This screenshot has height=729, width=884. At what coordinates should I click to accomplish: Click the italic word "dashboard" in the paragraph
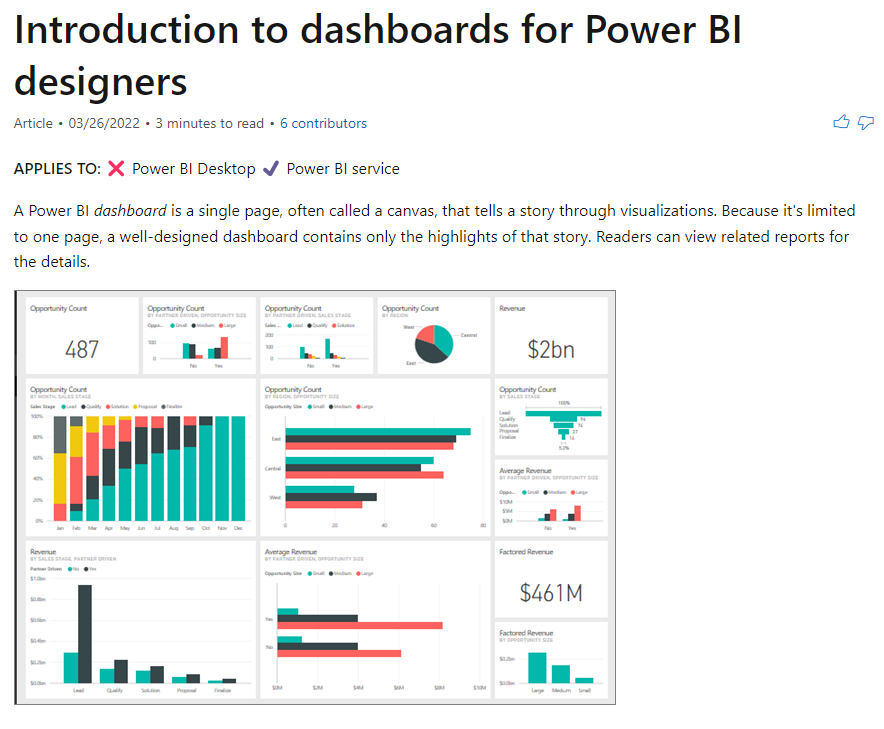(130, 211)
